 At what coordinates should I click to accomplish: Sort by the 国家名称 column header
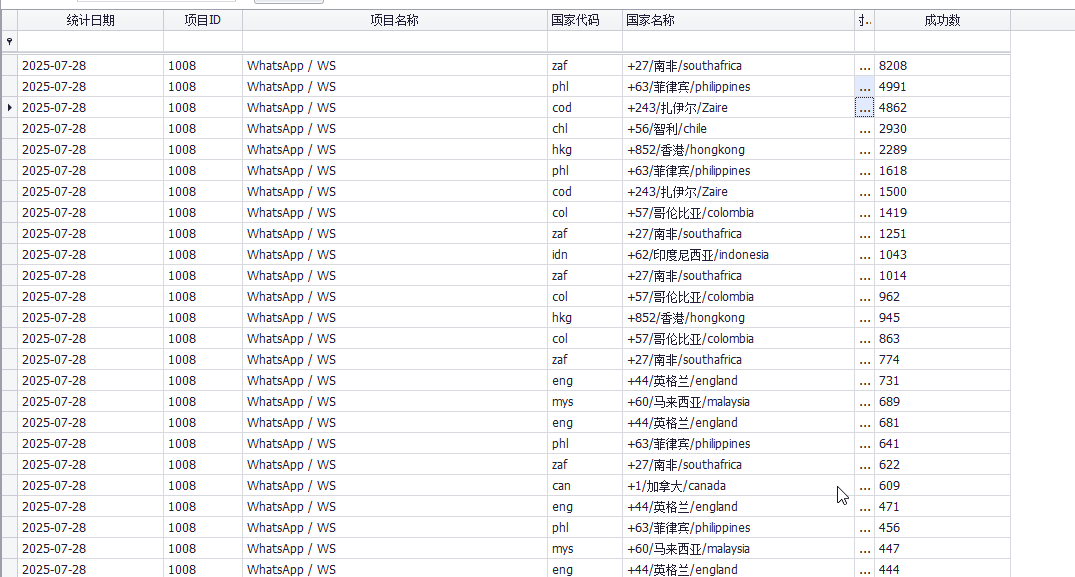click(x=738, y=21)
